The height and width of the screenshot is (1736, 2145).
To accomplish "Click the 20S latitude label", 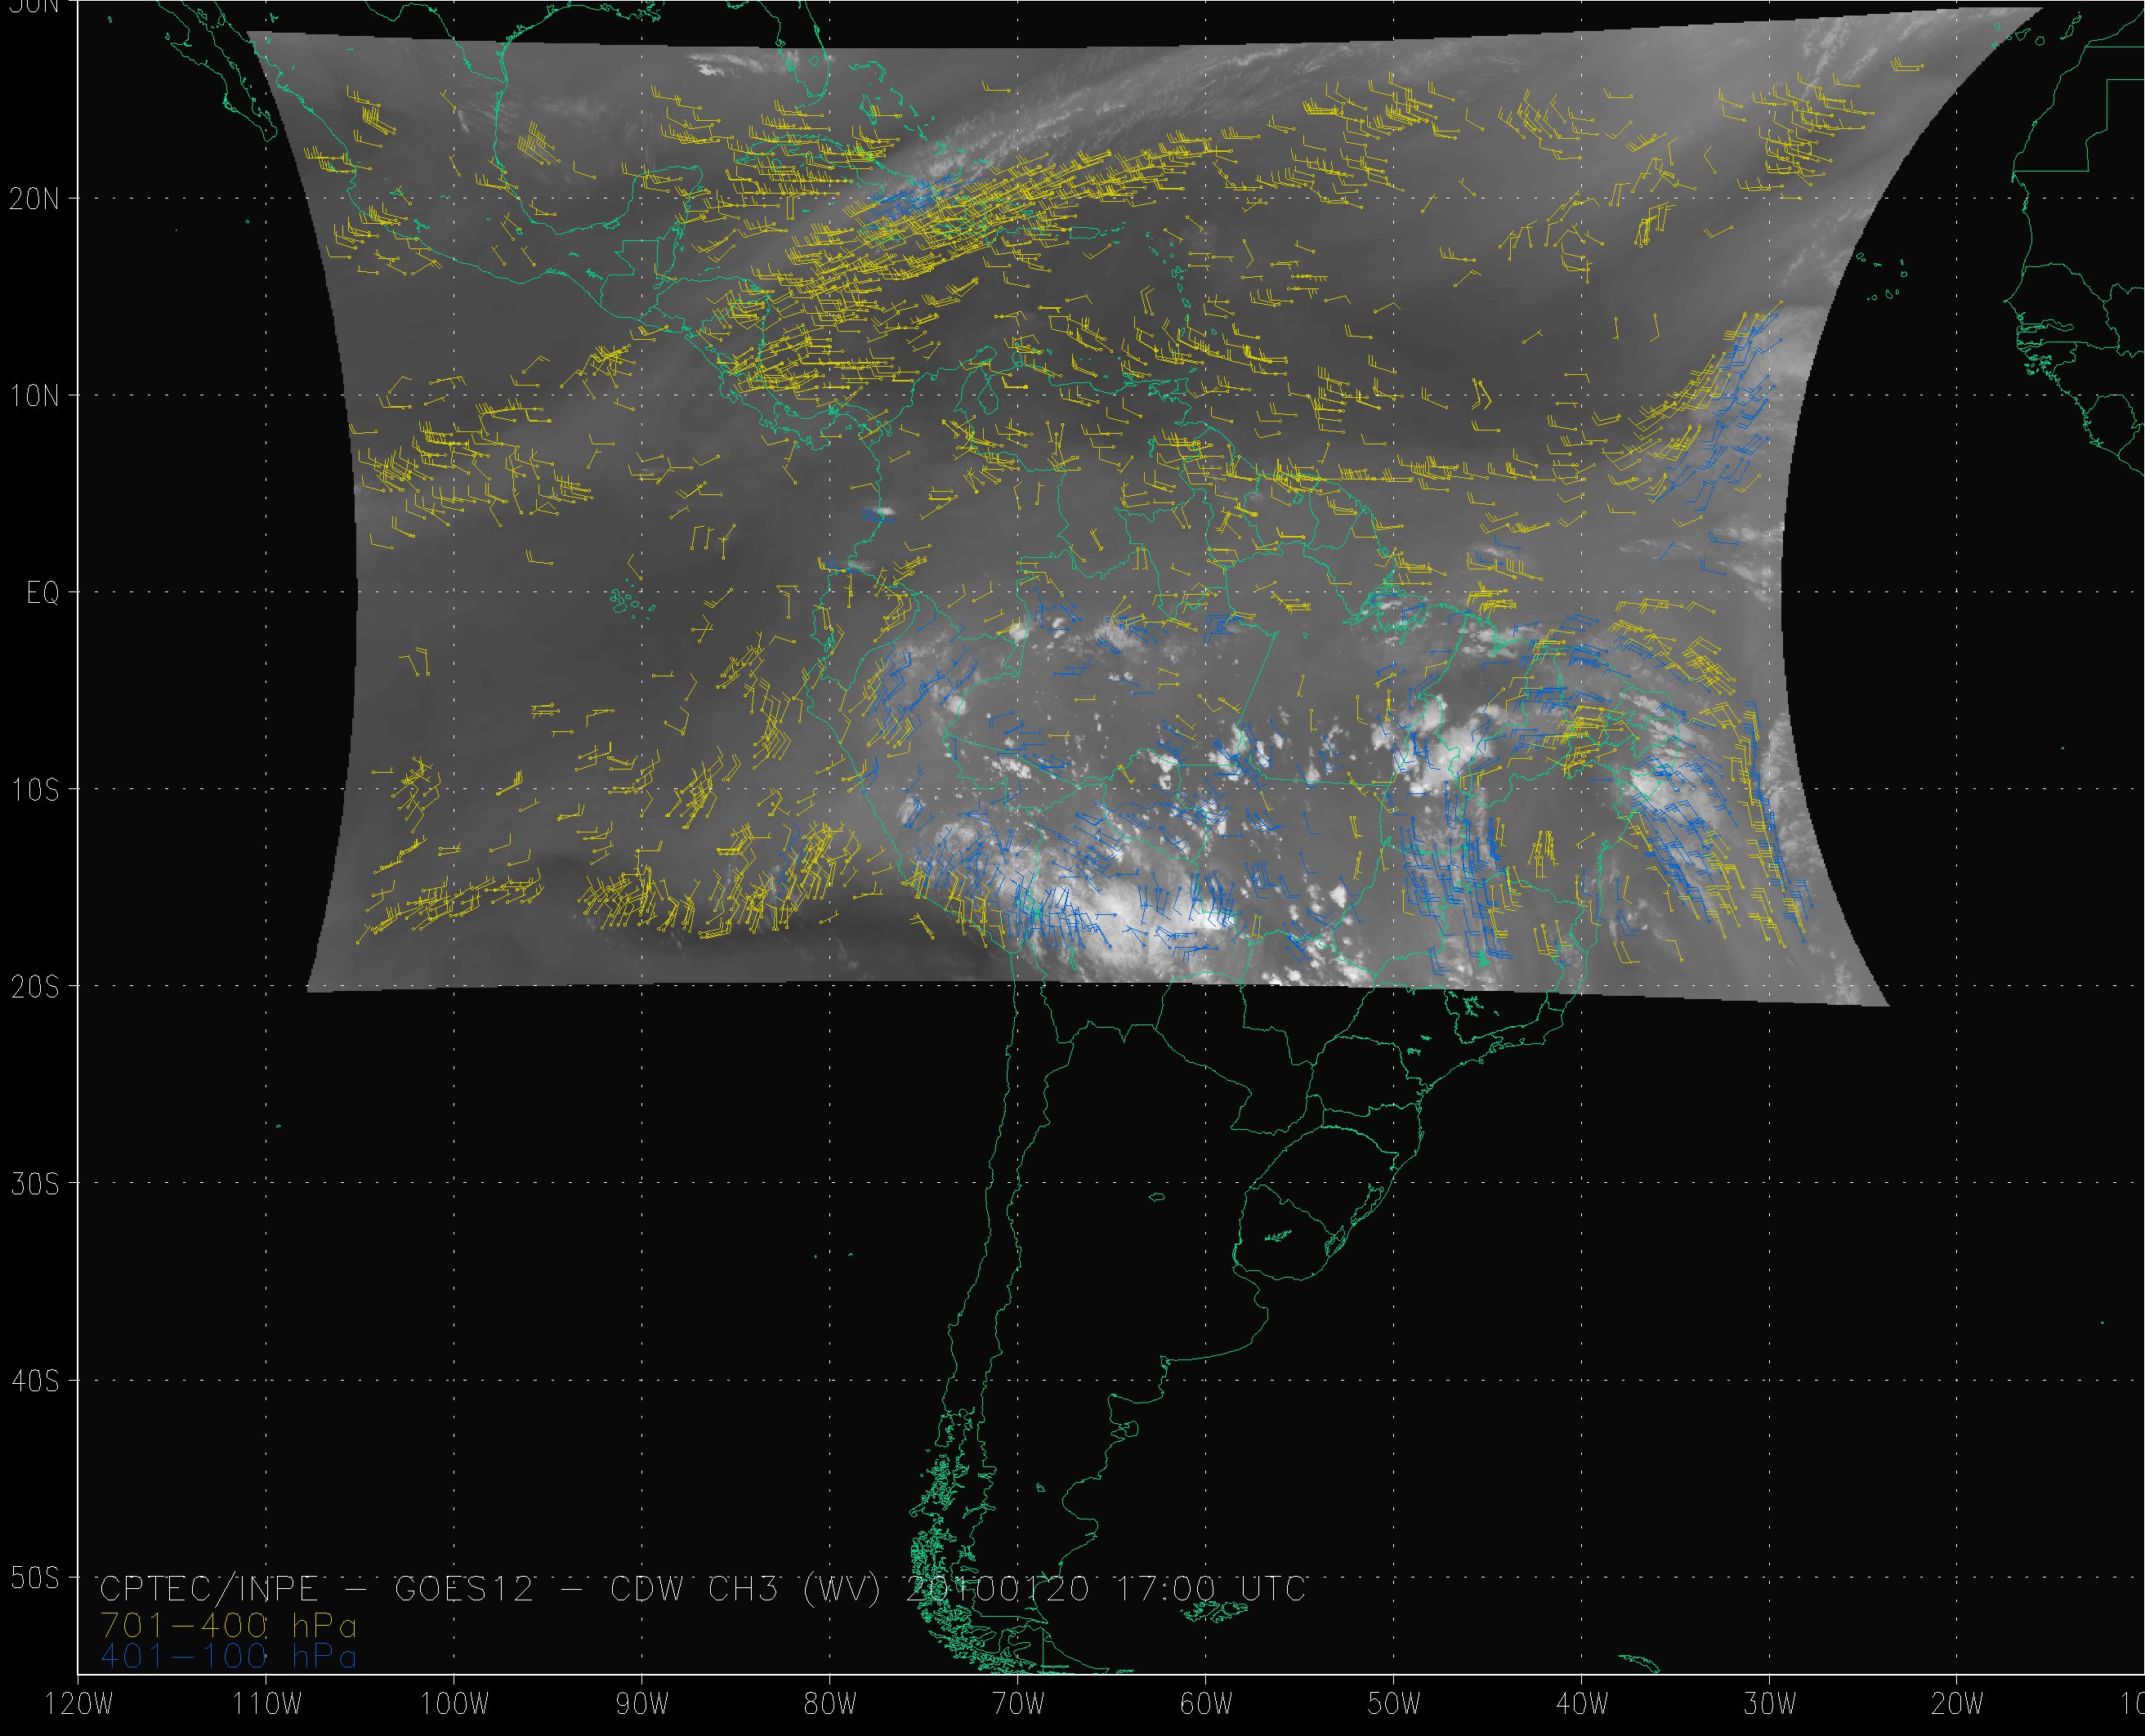I will click(34, 987).
